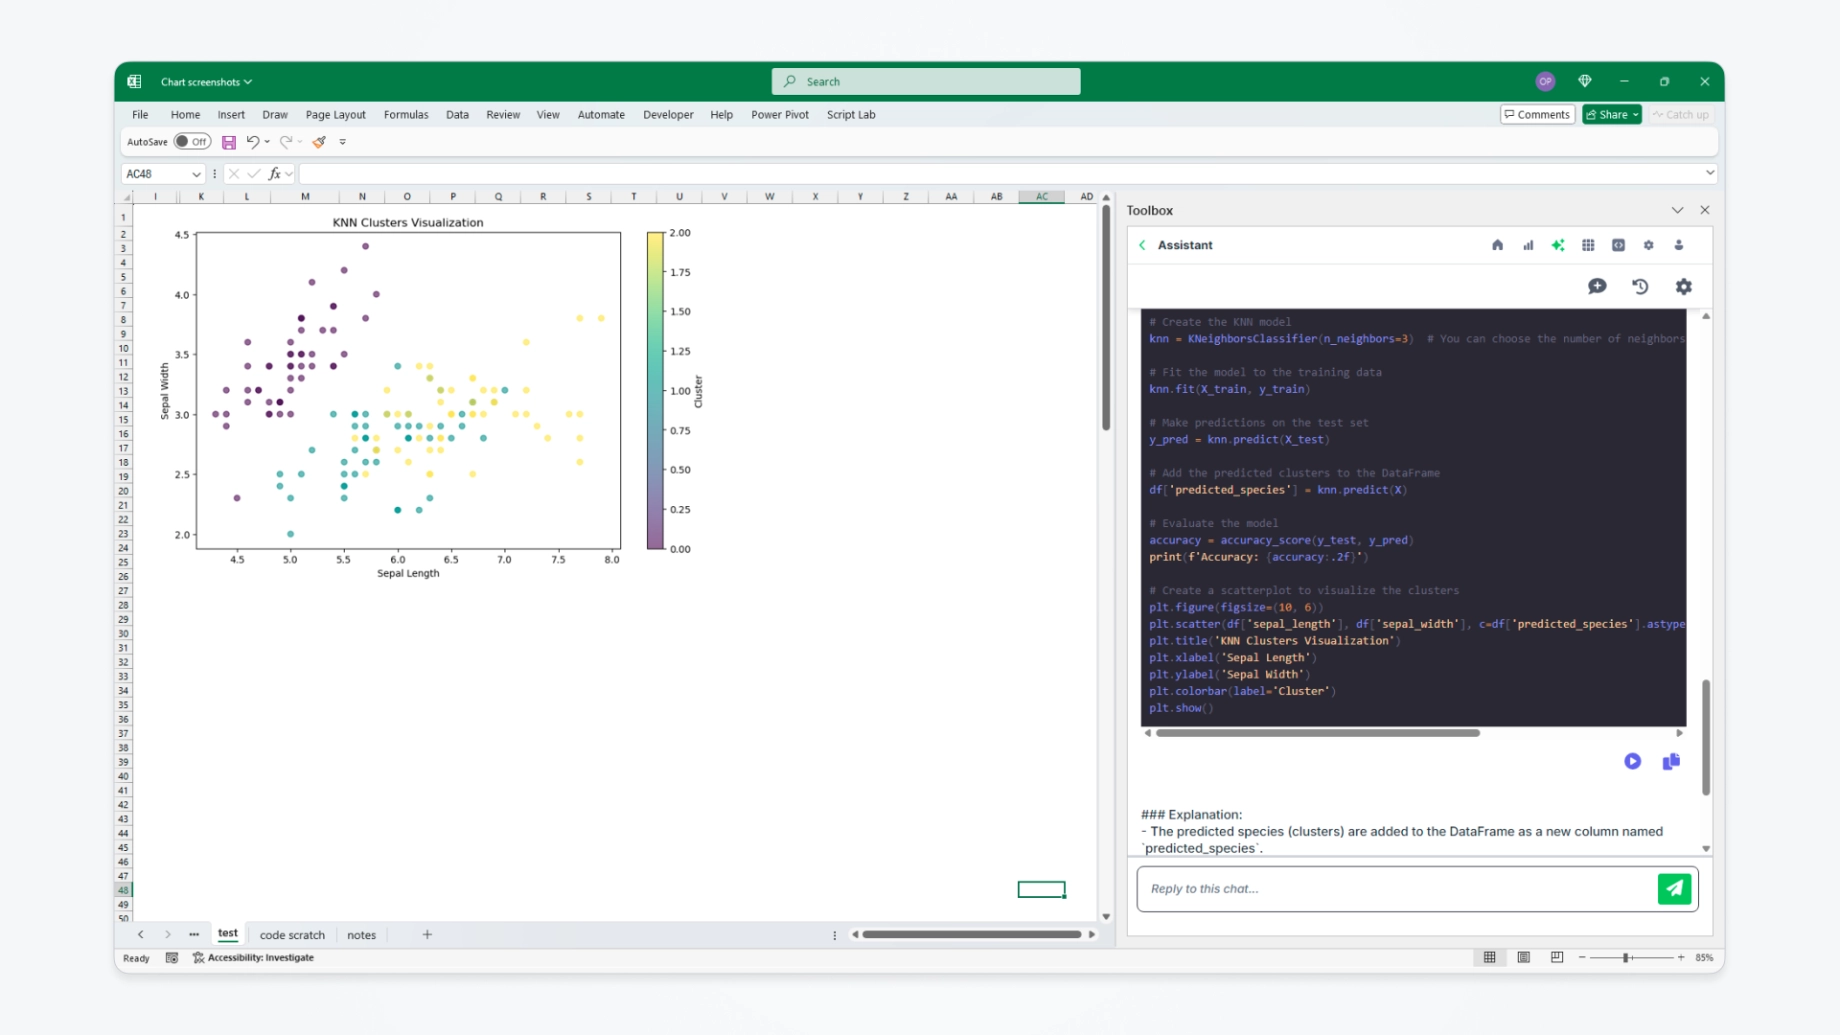Open the user profile icon in Toolbox
This screenshot has width=1840, height=1035.
pos(1679,245)
